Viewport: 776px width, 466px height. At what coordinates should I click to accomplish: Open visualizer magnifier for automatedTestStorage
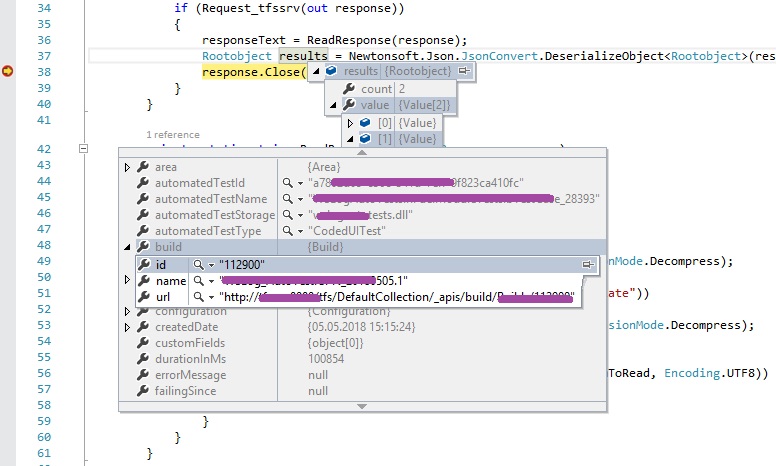pos(288,215)
